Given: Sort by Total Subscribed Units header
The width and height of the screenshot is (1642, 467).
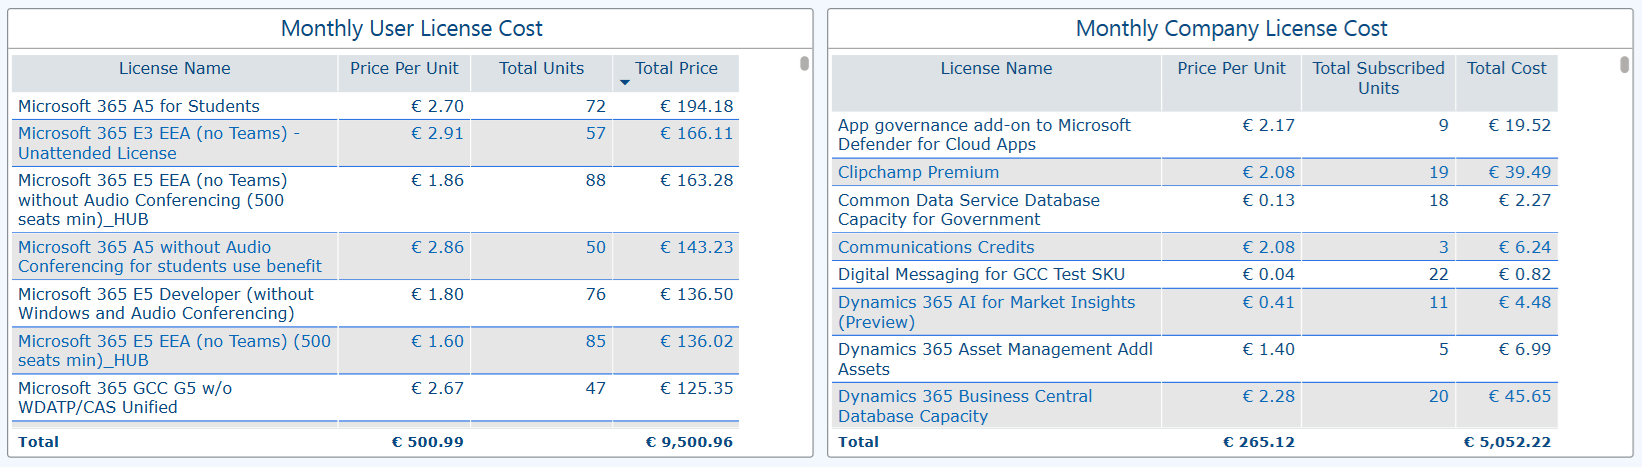Looking at the screenshot, I should coord(1379,78).
